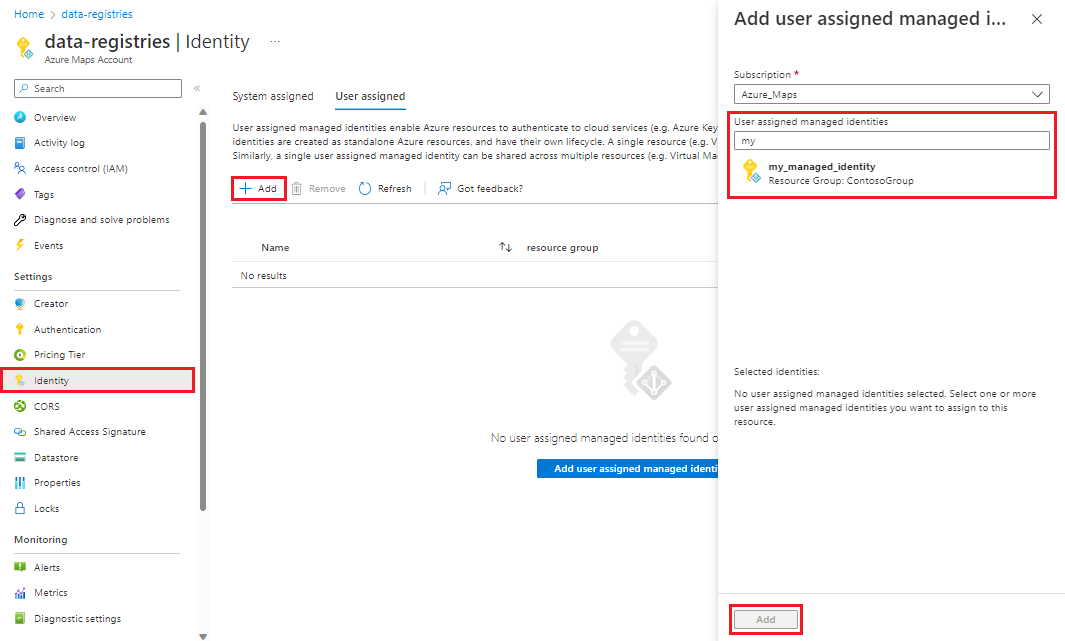Follow the data-registries breadcrumb link
Viewport: 1065px width, 641px height.
[x=97, y=14]
